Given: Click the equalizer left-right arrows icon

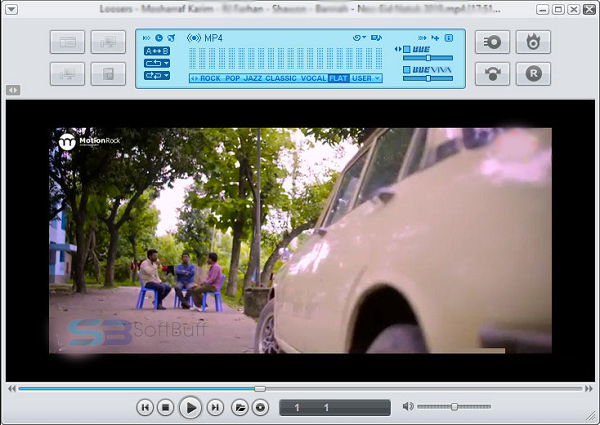Looking at the screenshot, I should [194, 78].
